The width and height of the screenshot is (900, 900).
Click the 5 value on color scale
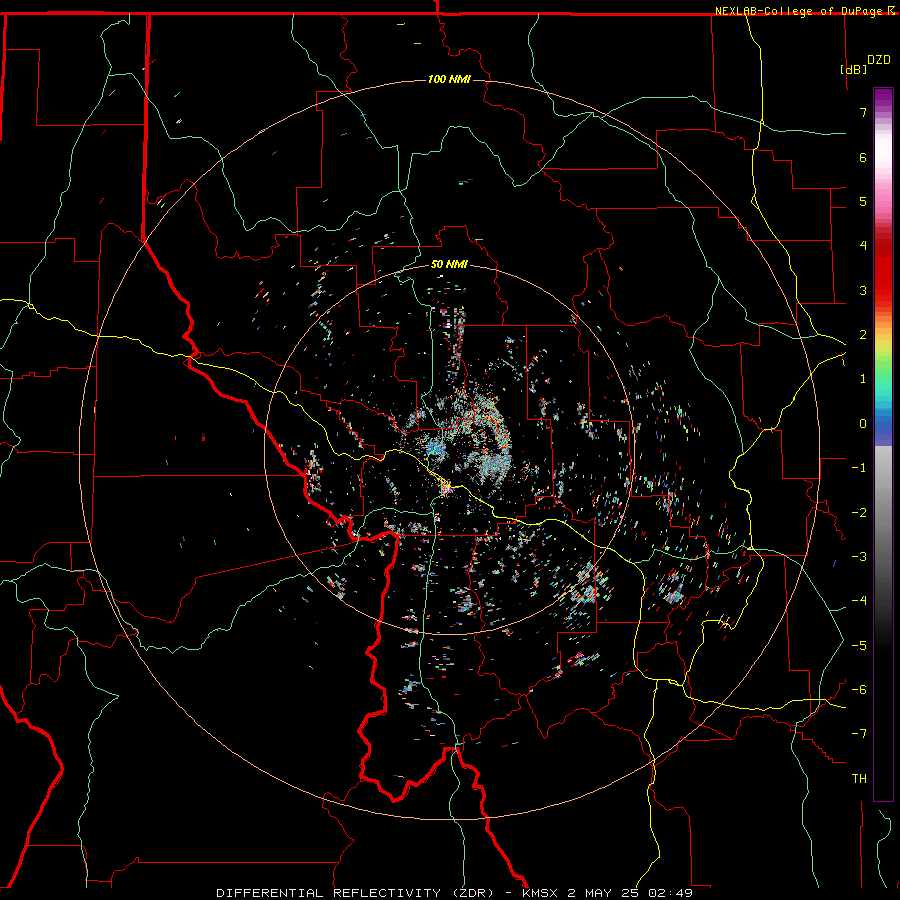click(x=863, y=201)
